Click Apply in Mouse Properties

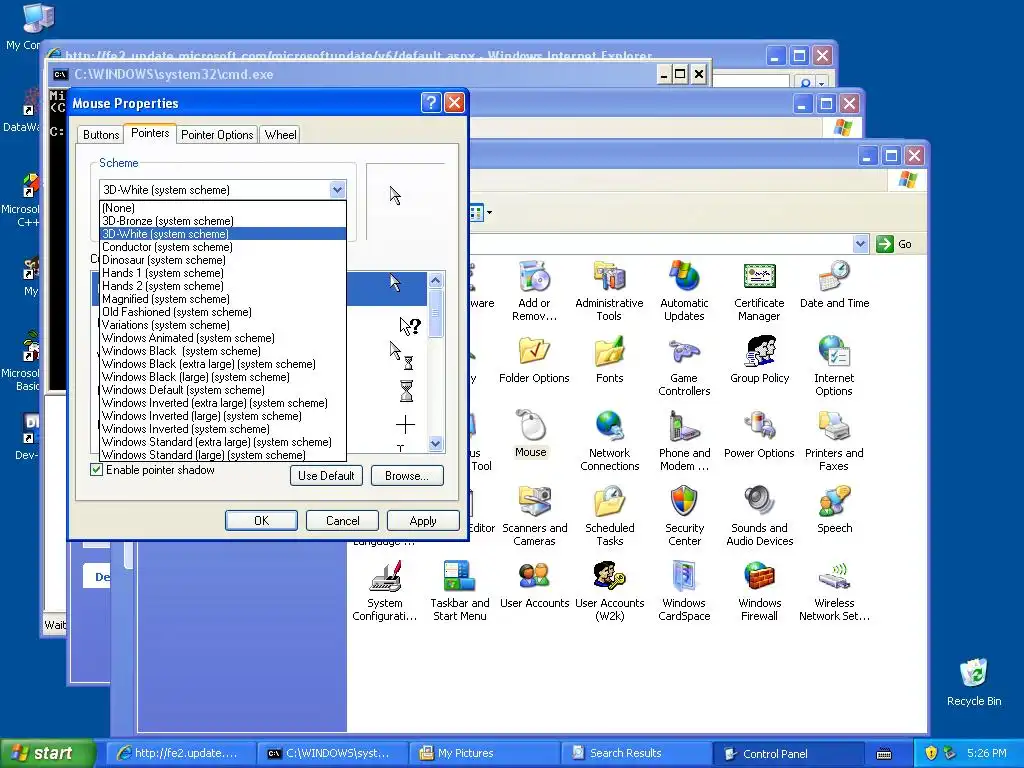[x=423, y=520]
